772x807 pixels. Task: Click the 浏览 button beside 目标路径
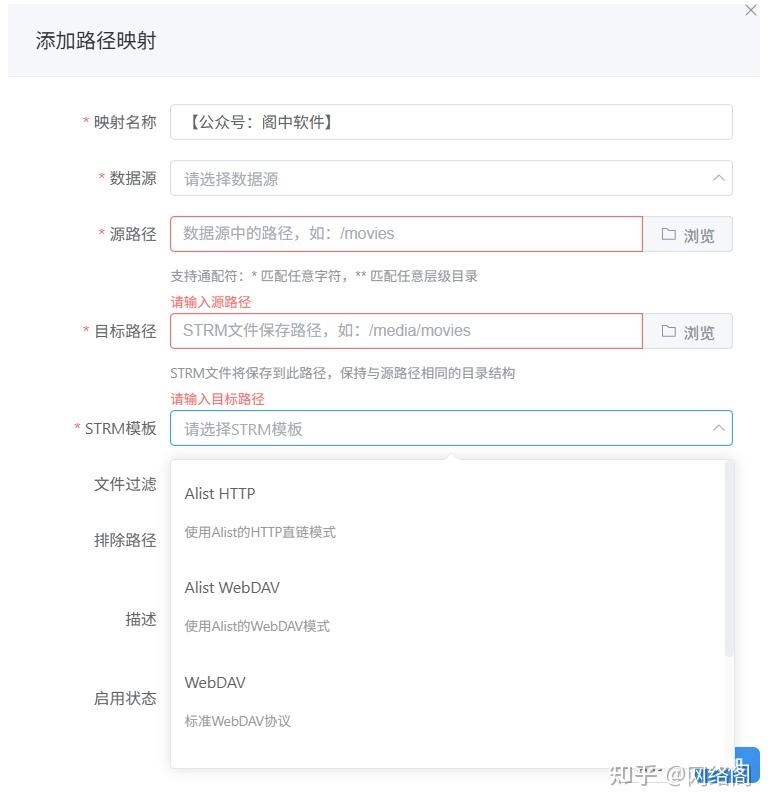[687, 331]
